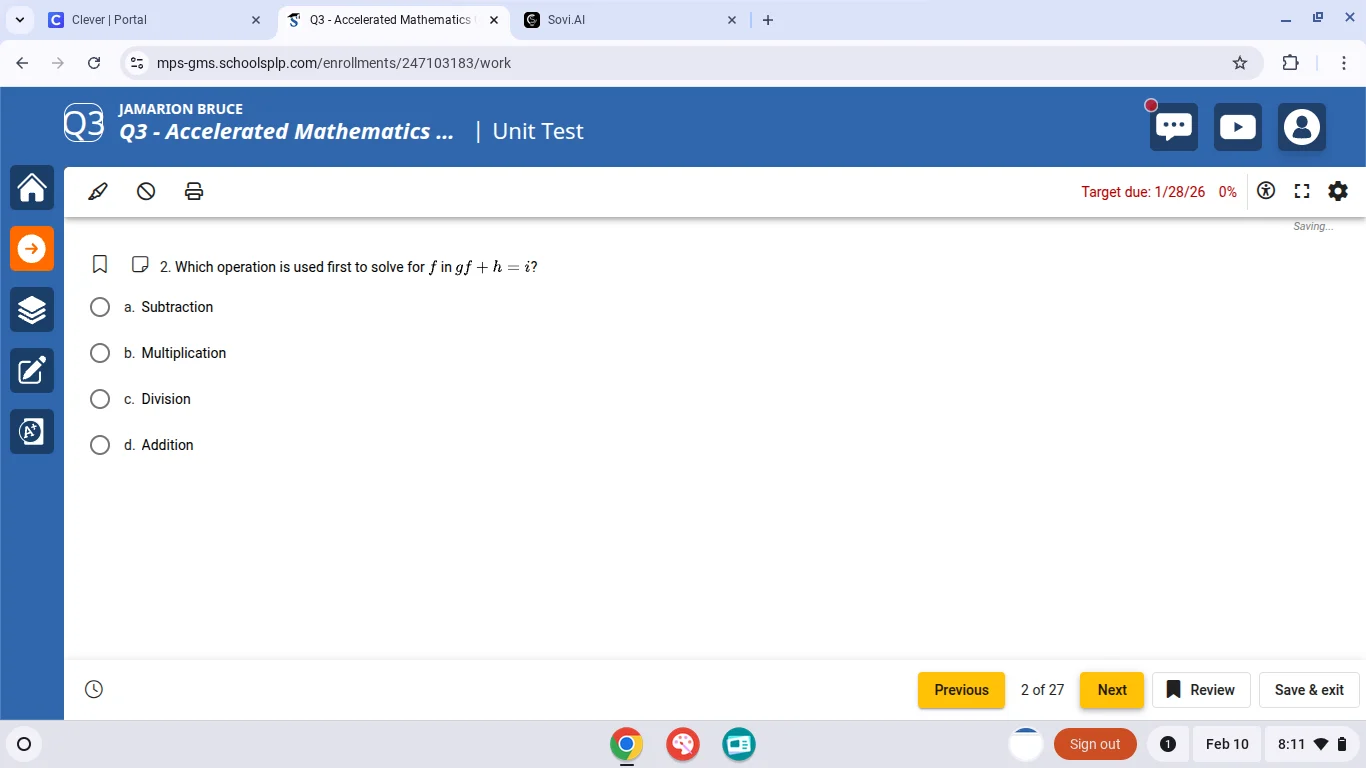This screenshot has width=1366, height=768.
Task: Enter fullscreen mode for the test
Action: click(x=1302, y=190)
